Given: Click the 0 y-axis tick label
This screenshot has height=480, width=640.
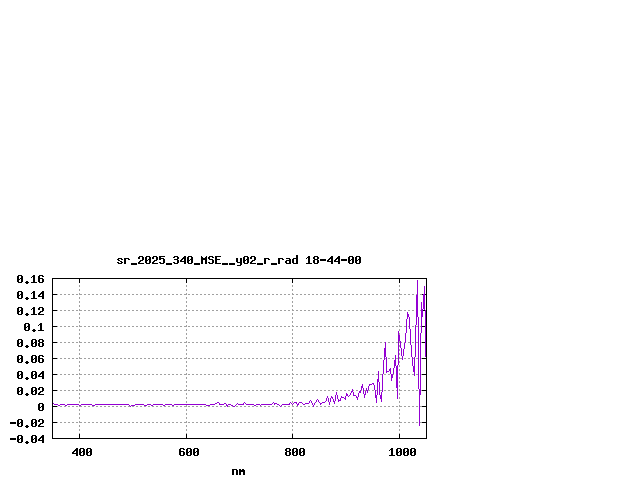Looking at the screenshot, I should [41, 407].
